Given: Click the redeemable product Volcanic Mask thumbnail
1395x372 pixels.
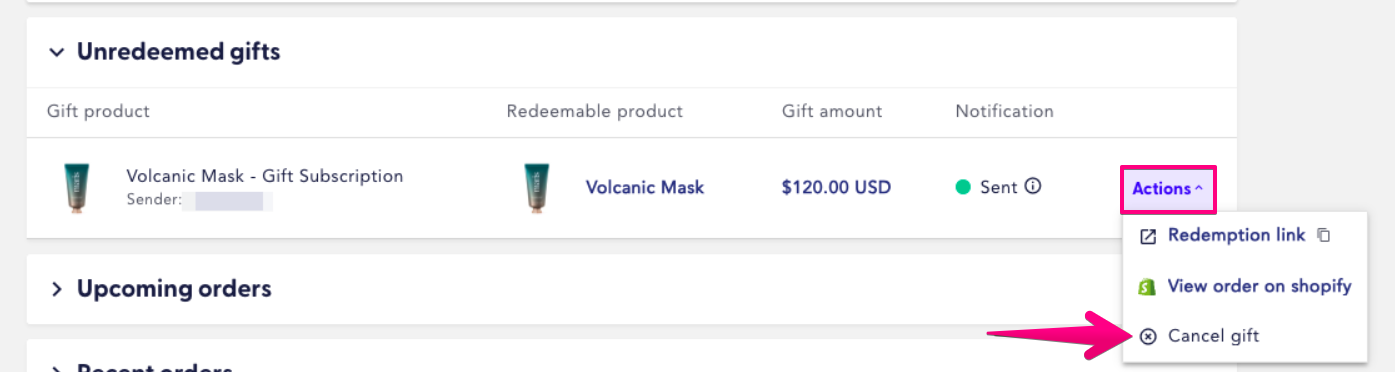Looking at the screenshot, I should tap(537, 188).
